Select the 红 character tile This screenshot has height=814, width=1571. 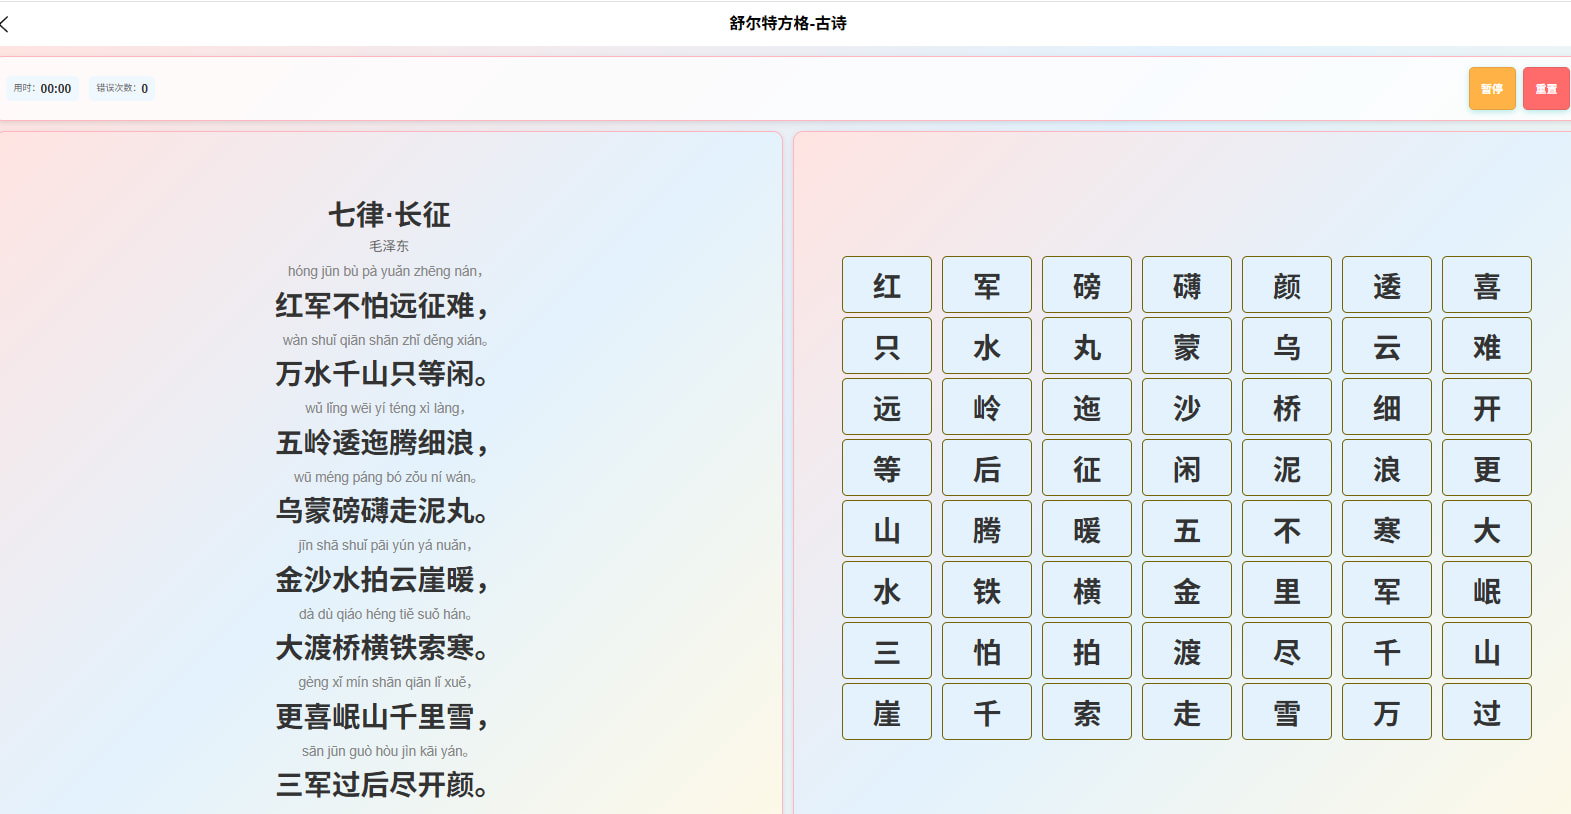(887, 285)
